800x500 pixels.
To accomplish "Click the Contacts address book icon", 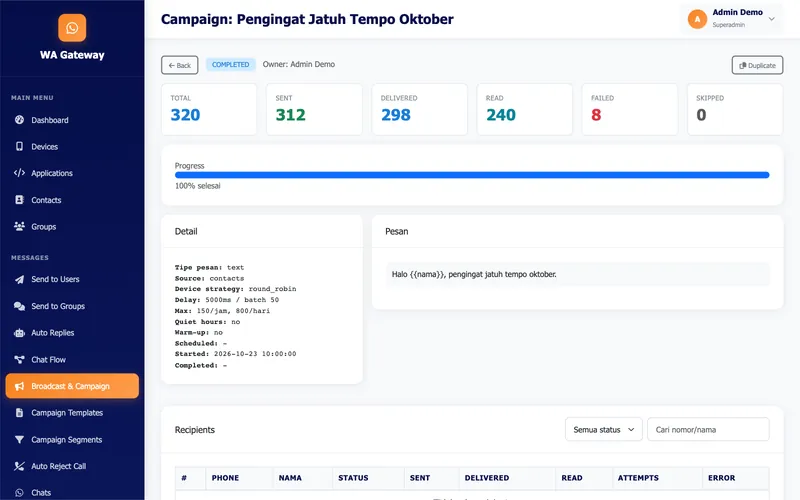I will click(19, 200).
